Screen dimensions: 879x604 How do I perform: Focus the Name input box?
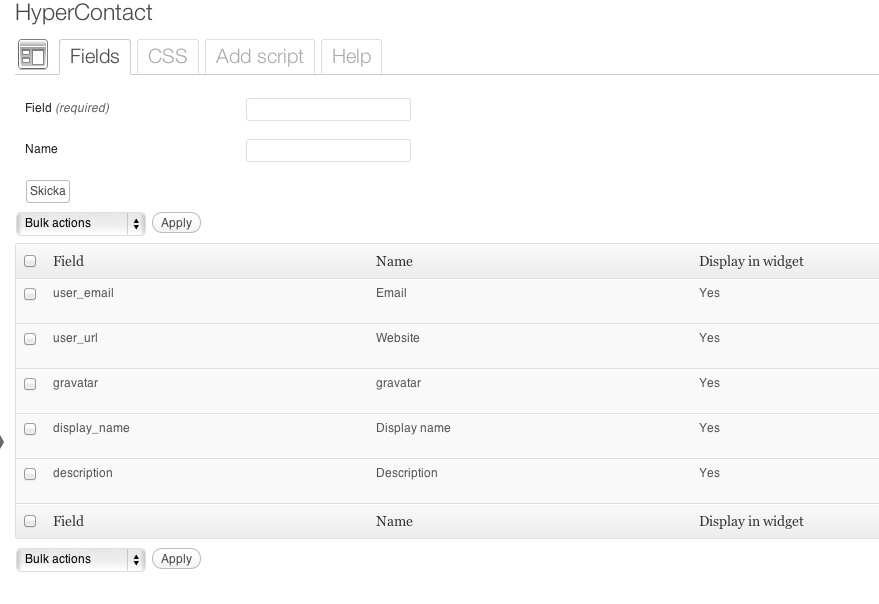pyautogui.click(x=329, y=150)
